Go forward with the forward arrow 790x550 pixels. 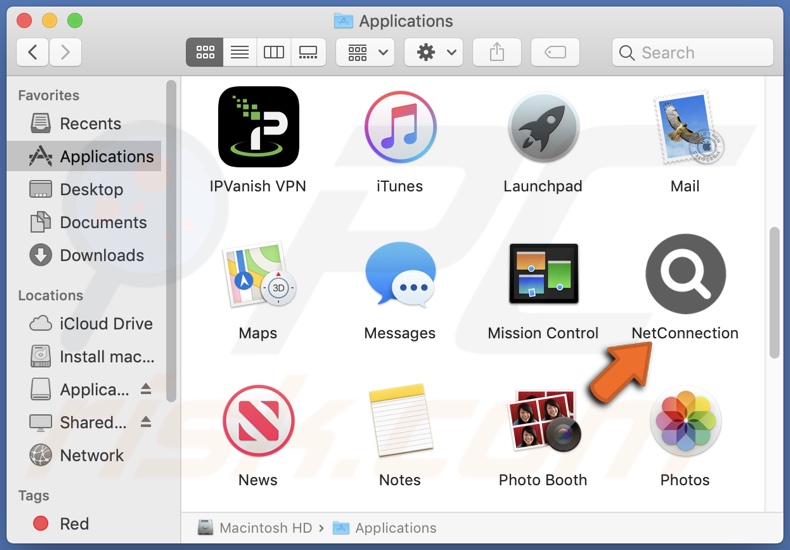click(65, 52)
